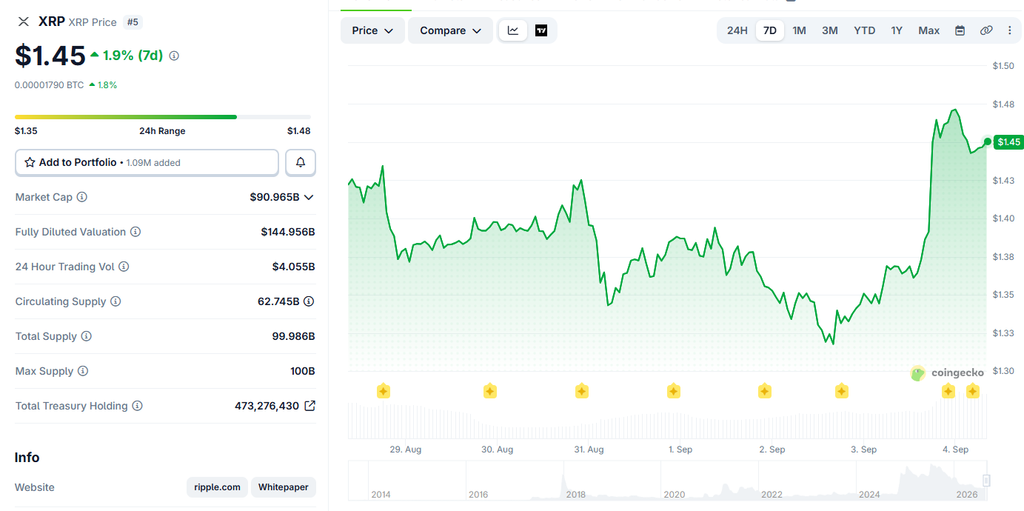Select the line chart view icon
The width and height of the screenshot is (1024, 511).
coord(513,31)
